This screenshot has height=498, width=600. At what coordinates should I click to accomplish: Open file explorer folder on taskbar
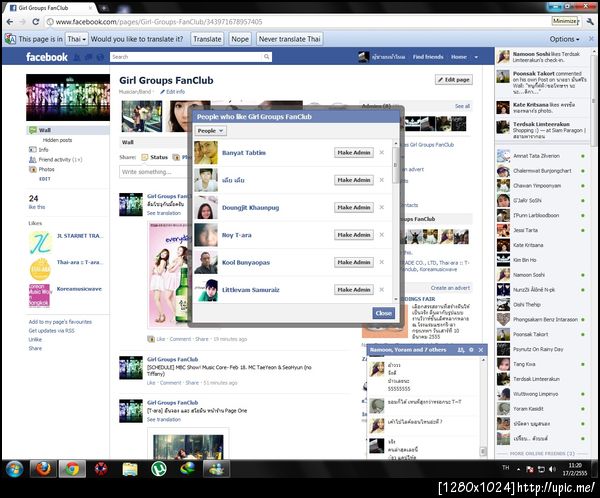click(x=130, y=469)
